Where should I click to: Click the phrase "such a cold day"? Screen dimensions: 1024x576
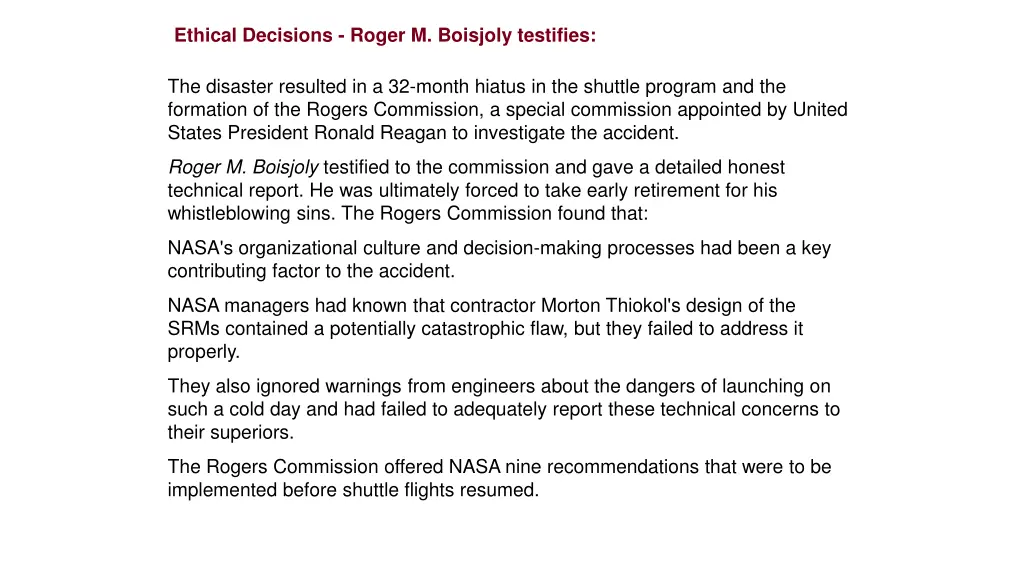227,409
